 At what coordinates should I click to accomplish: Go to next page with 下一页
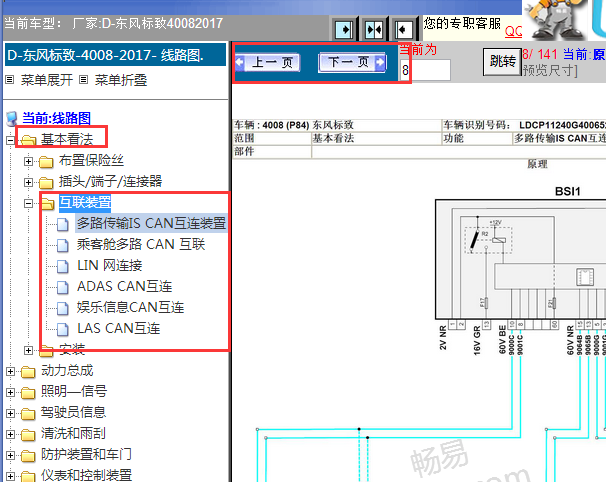pyautogui.click(x=352, y=62)
